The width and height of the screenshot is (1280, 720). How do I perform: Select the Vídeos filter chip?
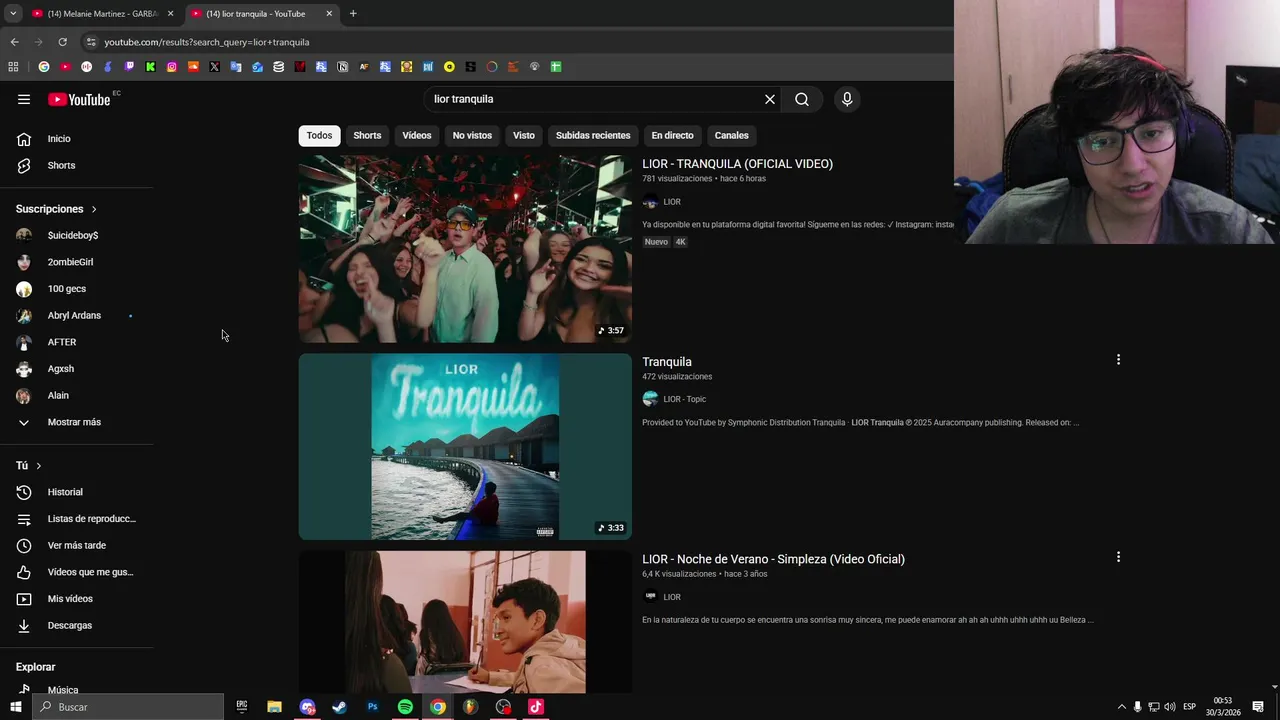point(417,135)
